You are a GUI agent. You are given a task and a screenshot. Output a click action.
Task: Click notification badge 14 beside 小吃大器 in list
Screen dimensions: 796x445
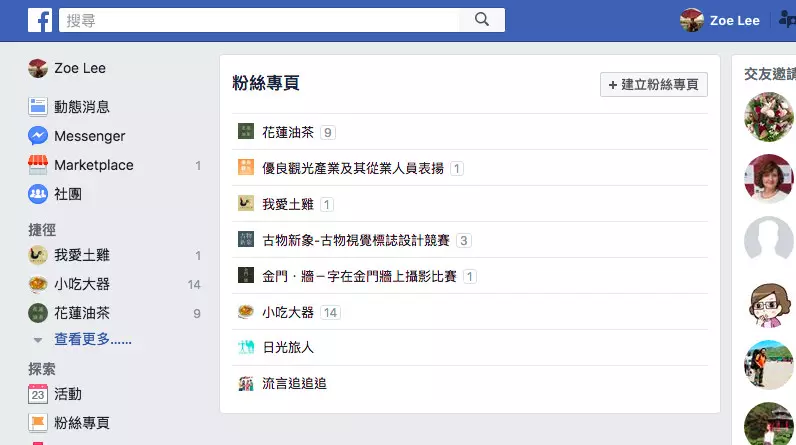pyautogui.click(x=330, y=313)
